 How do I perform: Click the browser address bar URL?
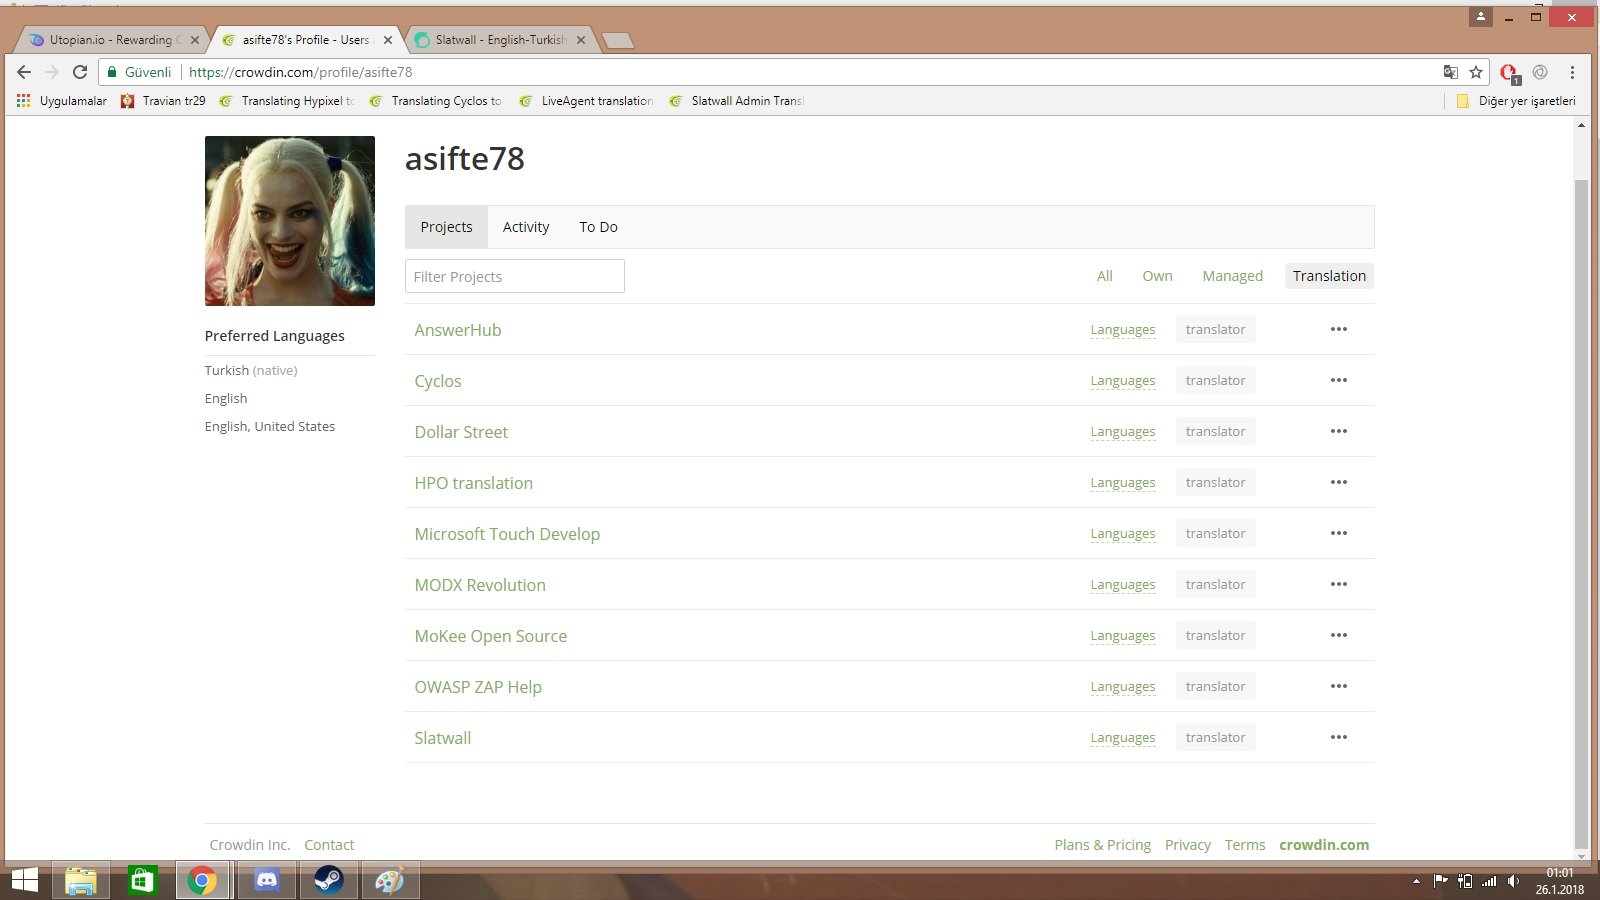(x=300, y=72)
